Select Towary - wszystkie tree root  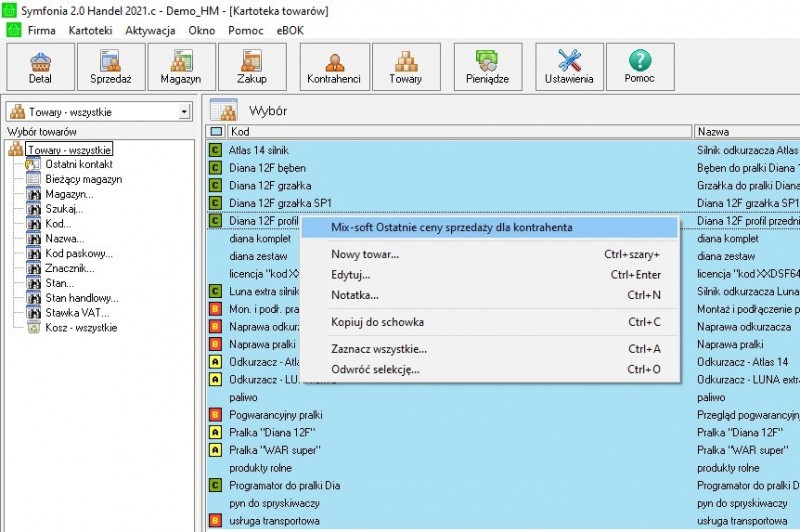pyautogui.click(x=69, y=150)
